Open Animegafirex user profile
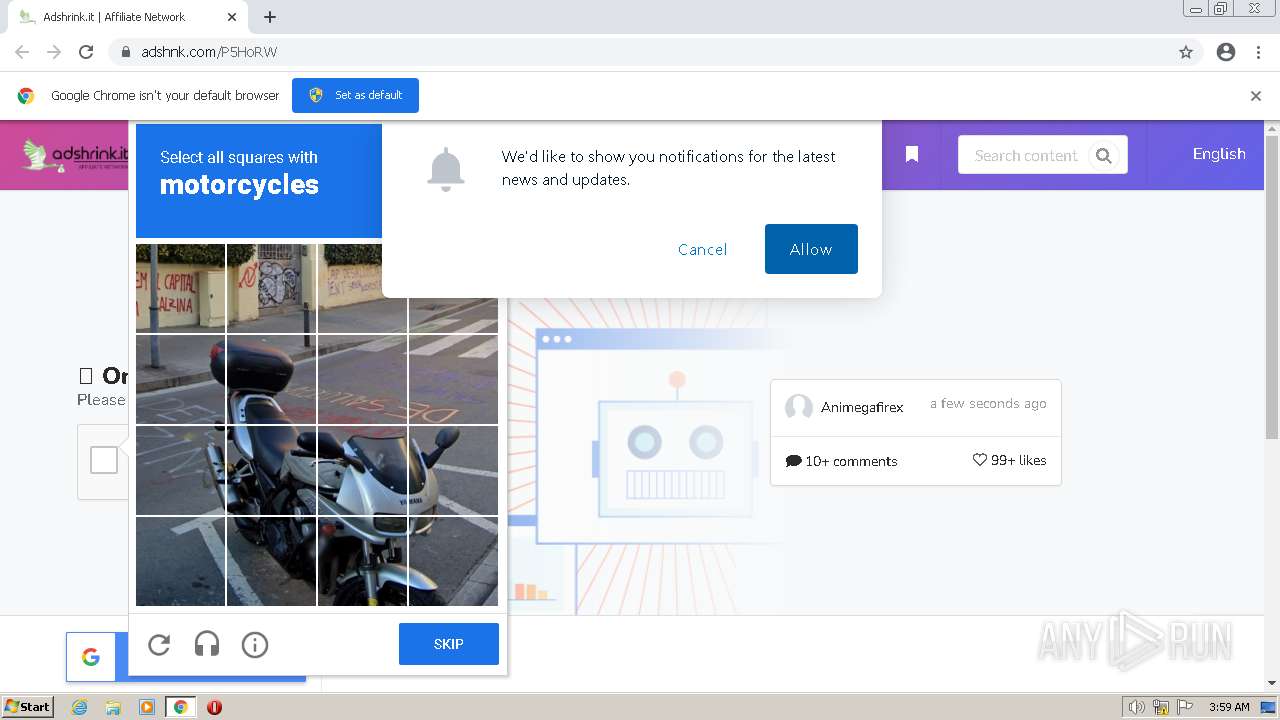The height and width of the screenshot is (720, 1280). [x=862, y=407]
